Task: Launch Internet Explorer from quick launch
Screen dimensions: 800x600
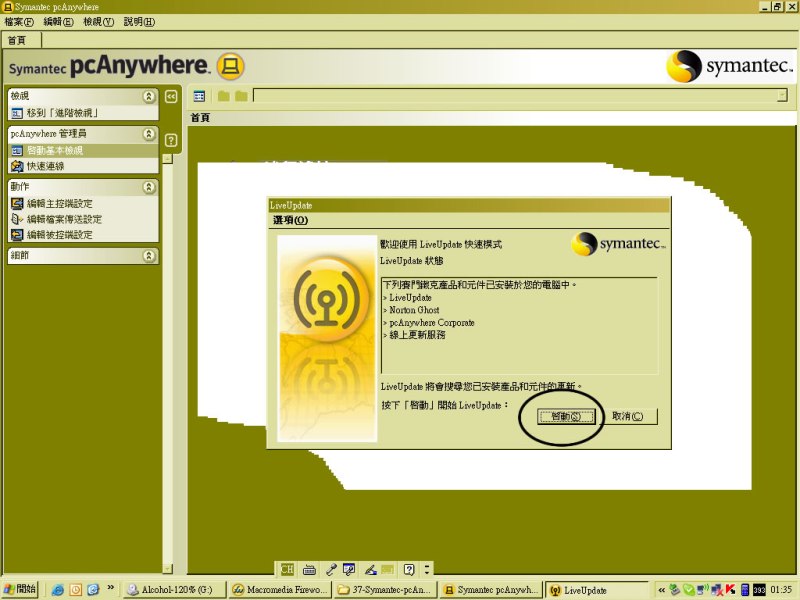Action: click(x=58, y=590)
